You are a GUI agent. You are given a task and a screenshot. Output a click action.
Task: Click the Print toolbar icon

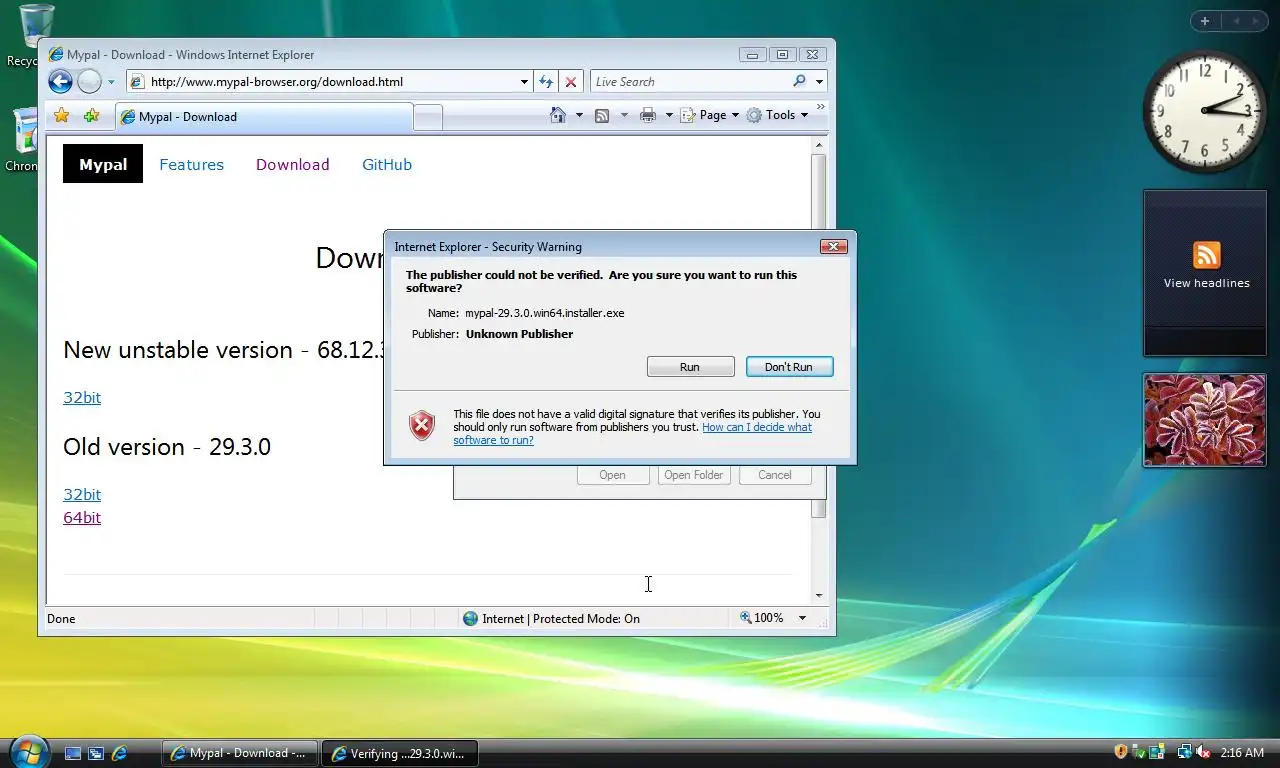click(648, 115)
